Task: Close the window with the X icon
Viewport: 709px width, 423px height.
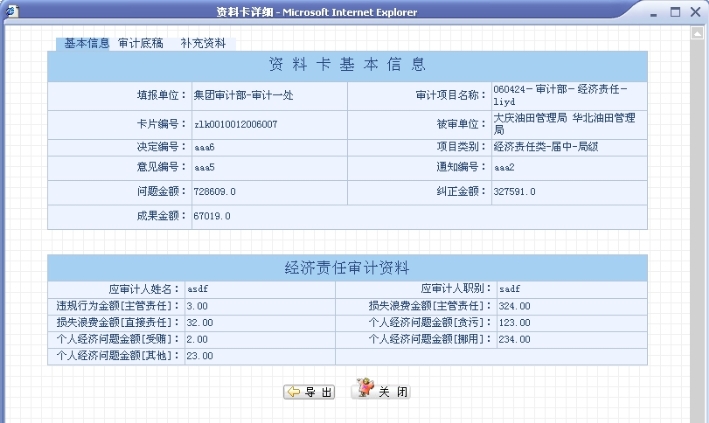Action: pyautogui.click(x=696, y=12)
